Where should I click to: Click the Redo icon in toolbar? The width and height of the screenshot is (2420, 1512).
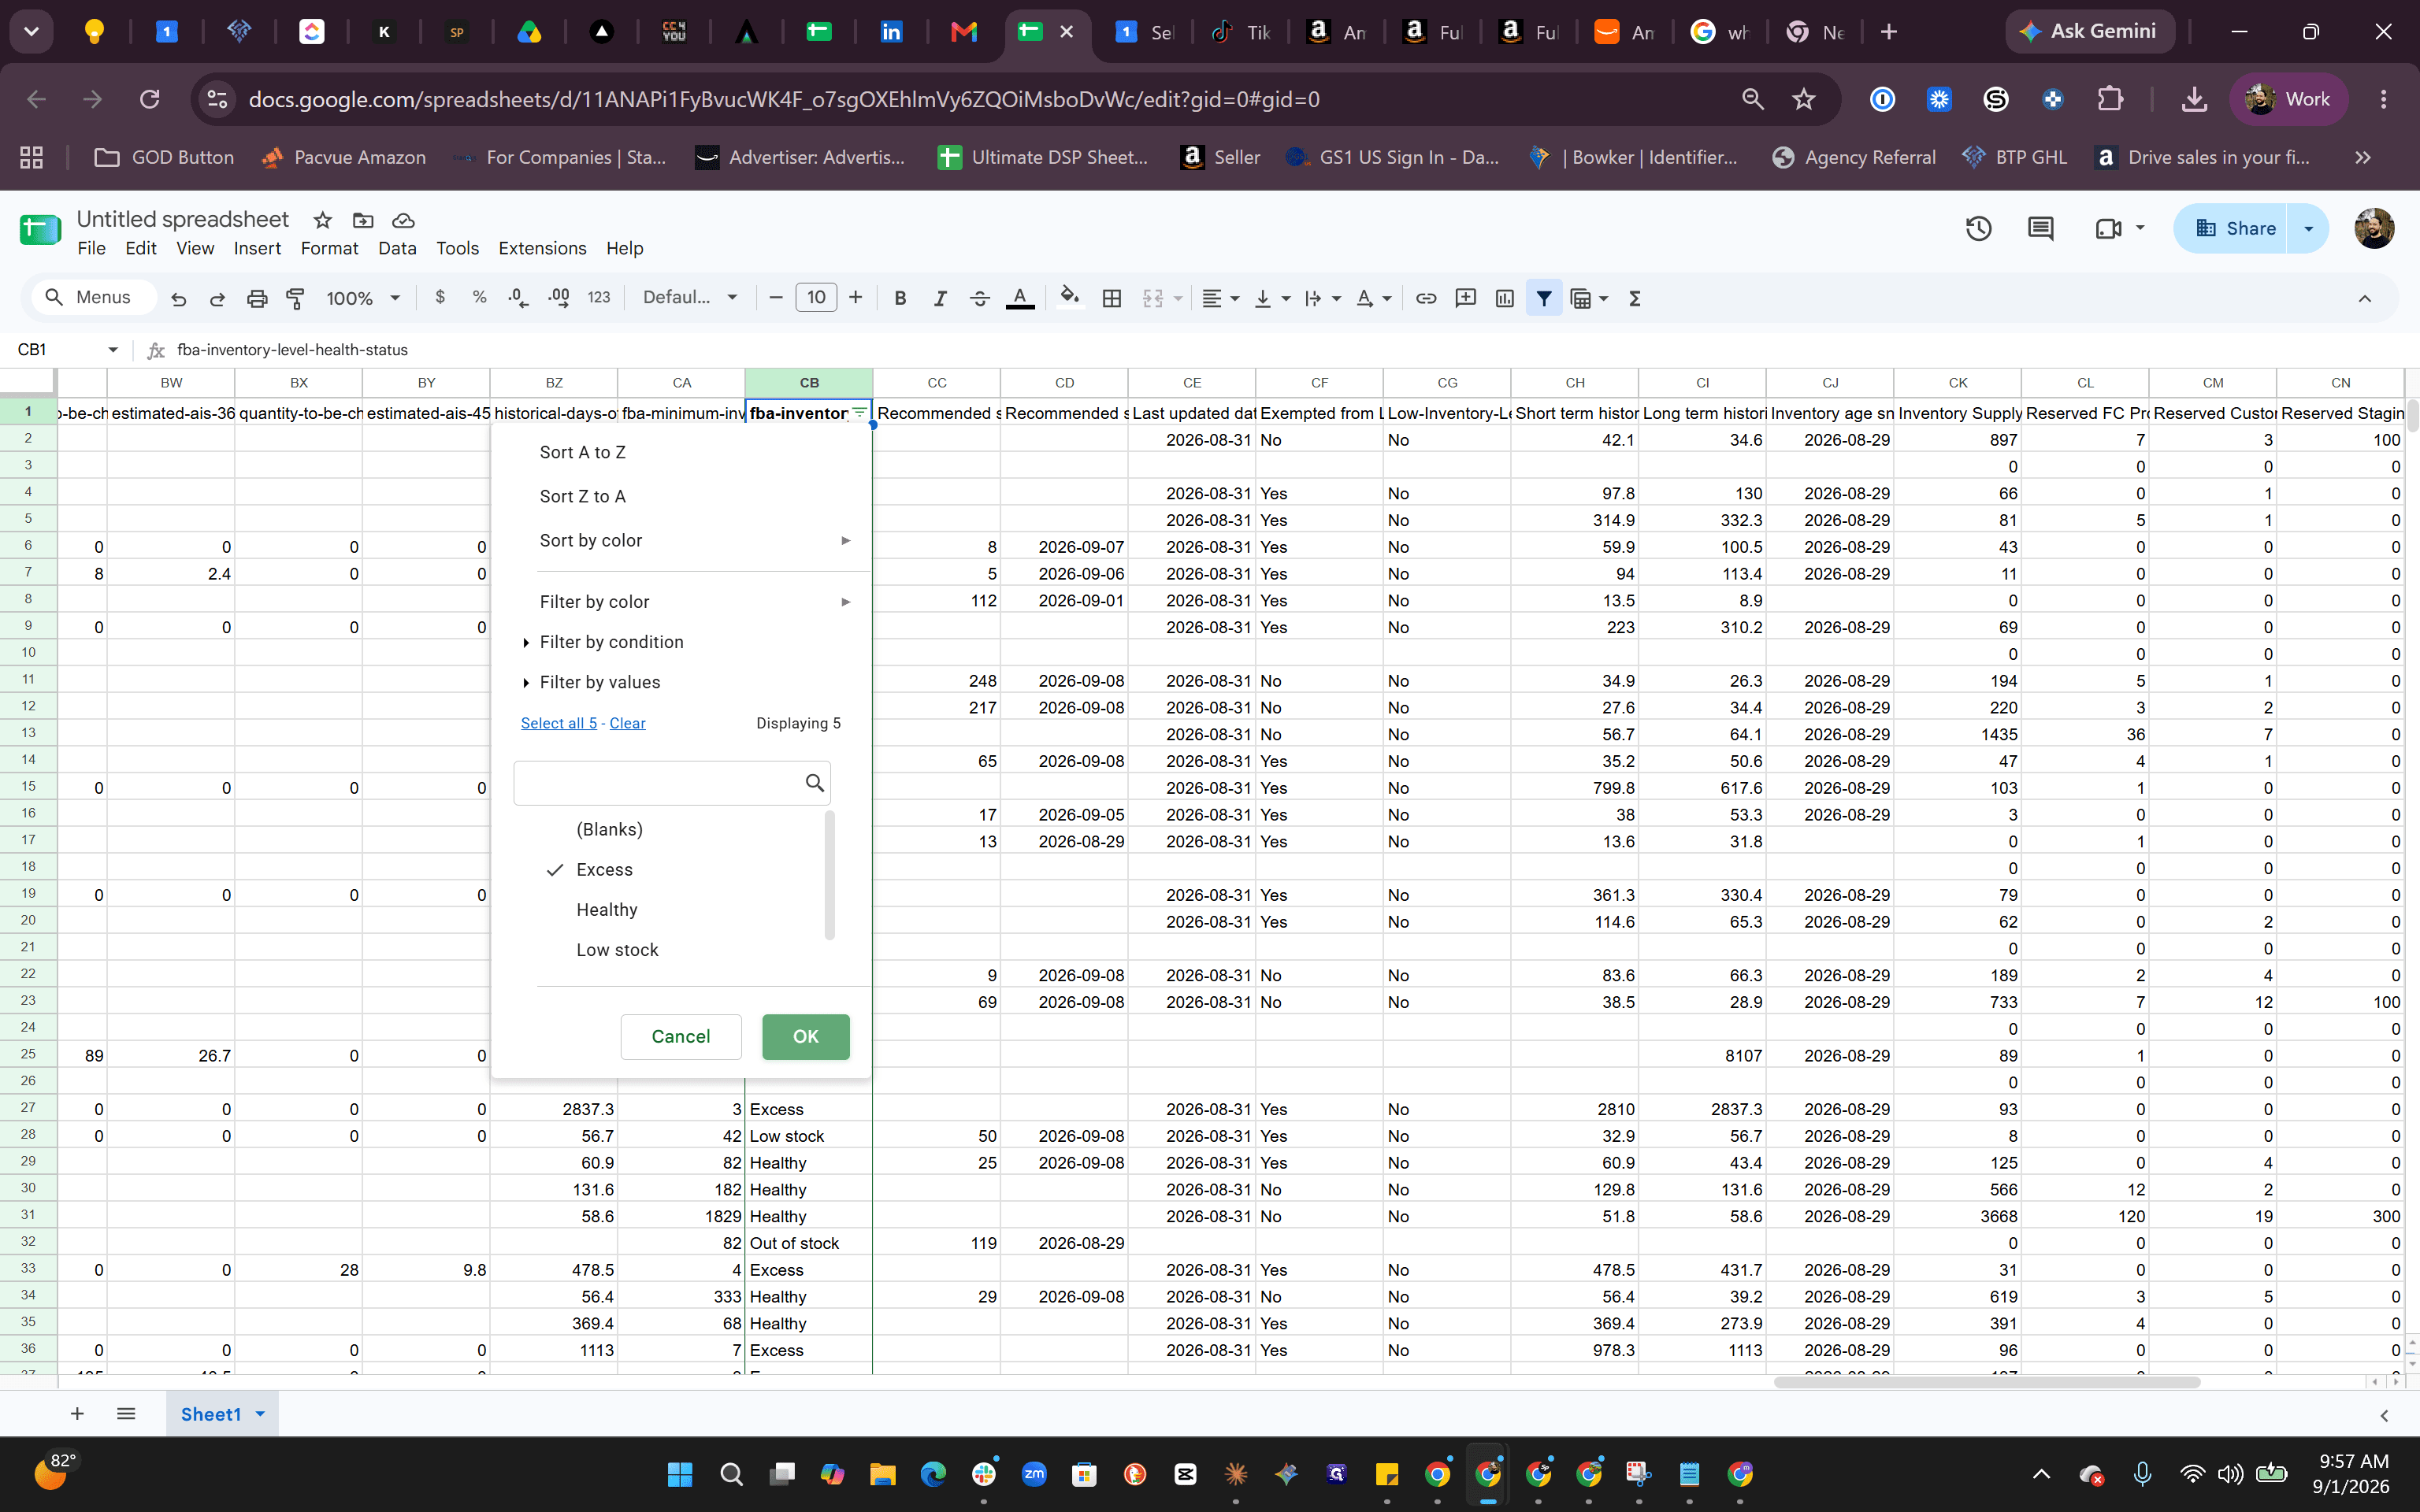tap(217, 298)
